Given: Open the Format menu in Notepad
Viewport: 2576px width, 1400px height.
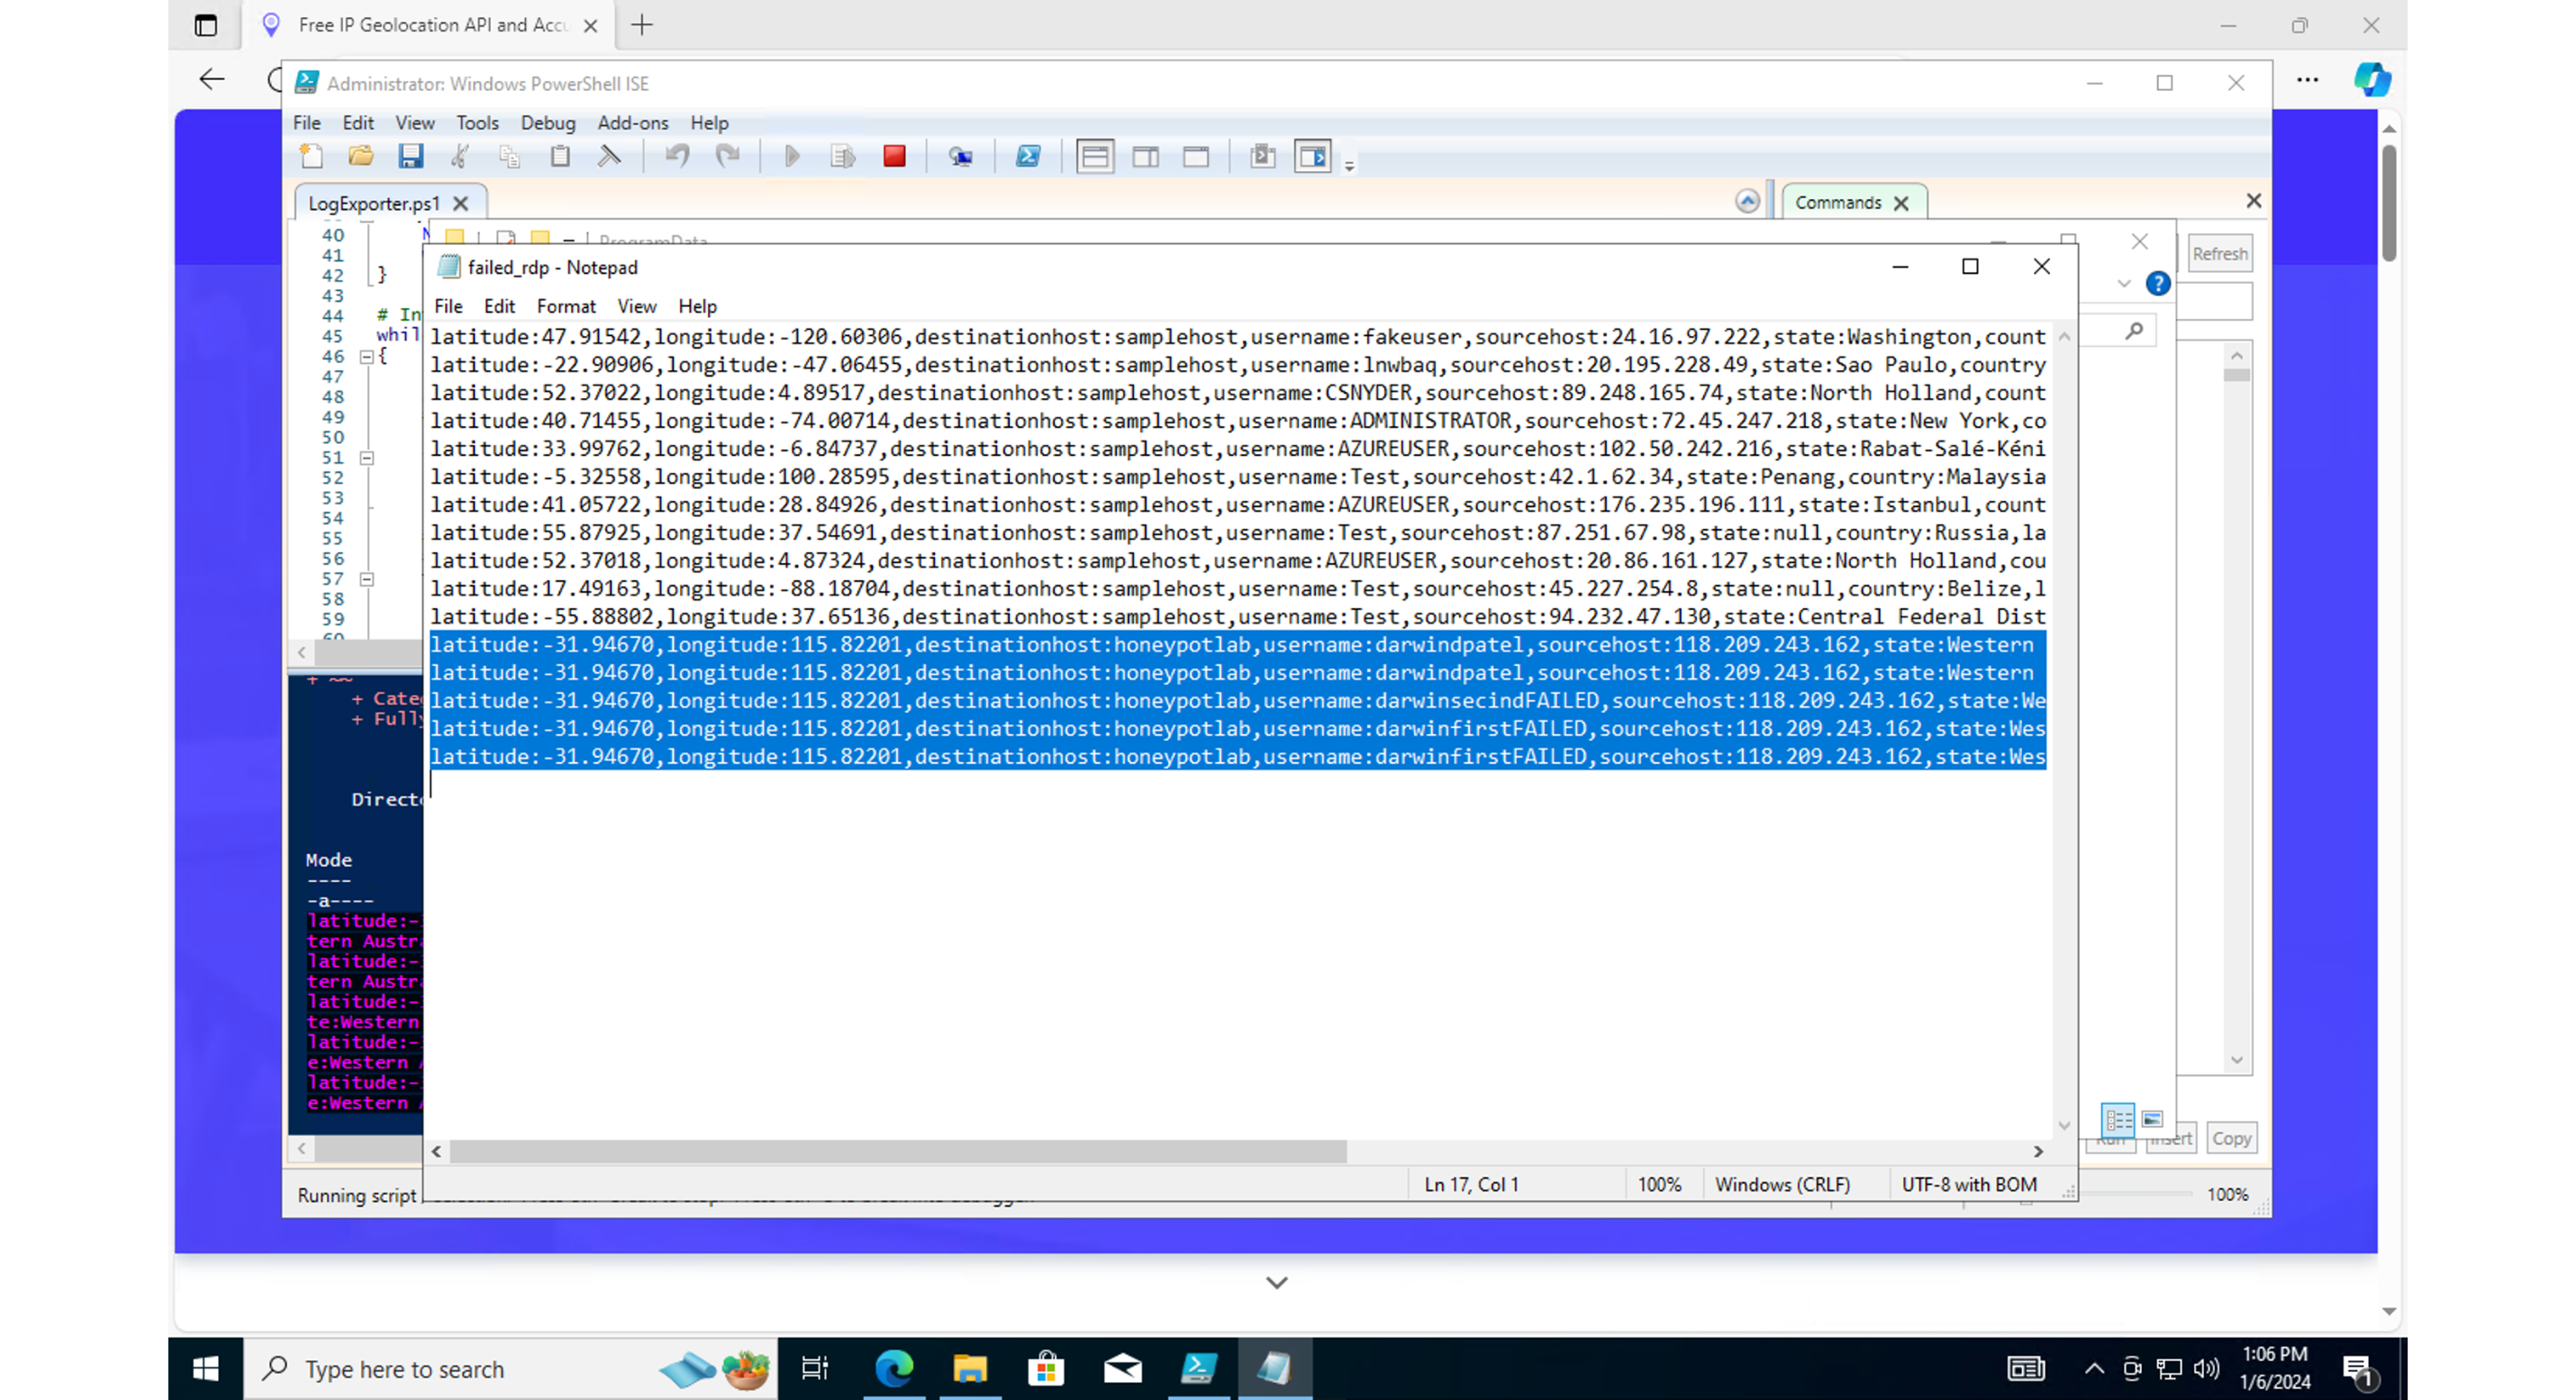Looking at the screenshot, I should click(x=565, y=306).
